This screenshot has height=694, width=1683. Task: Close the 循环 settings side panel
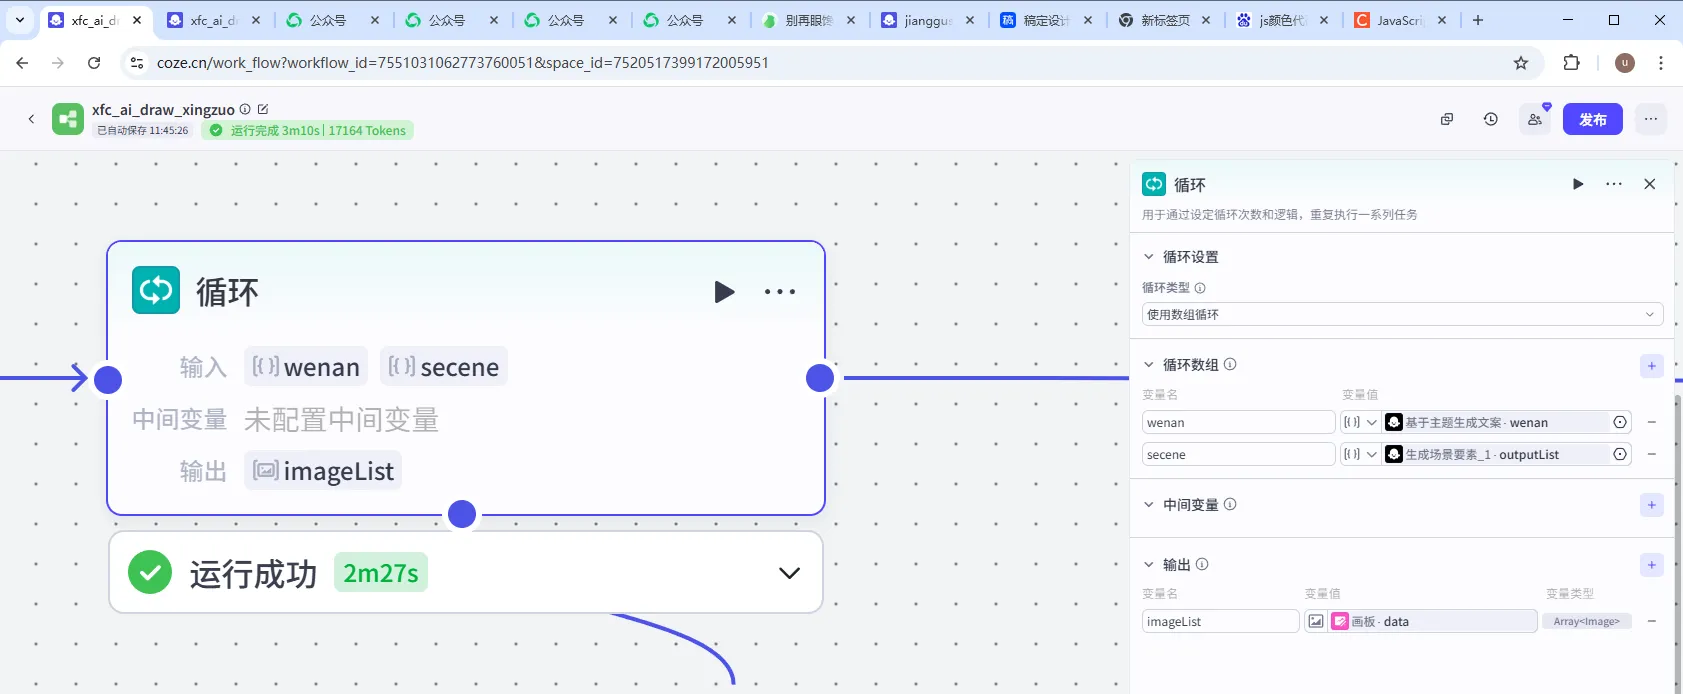click(x=1649, y=184)
